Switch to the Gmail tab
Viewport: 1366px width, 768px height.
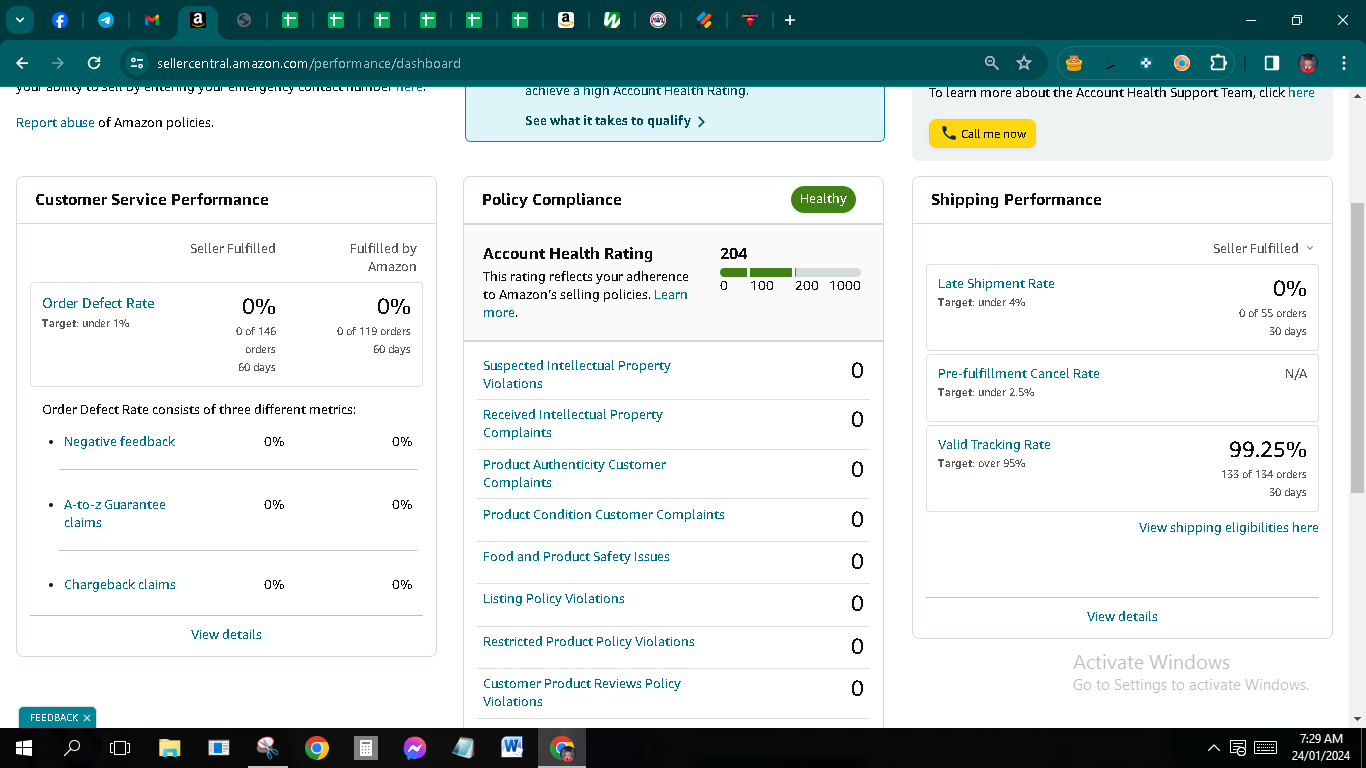(x=152, y=20)
